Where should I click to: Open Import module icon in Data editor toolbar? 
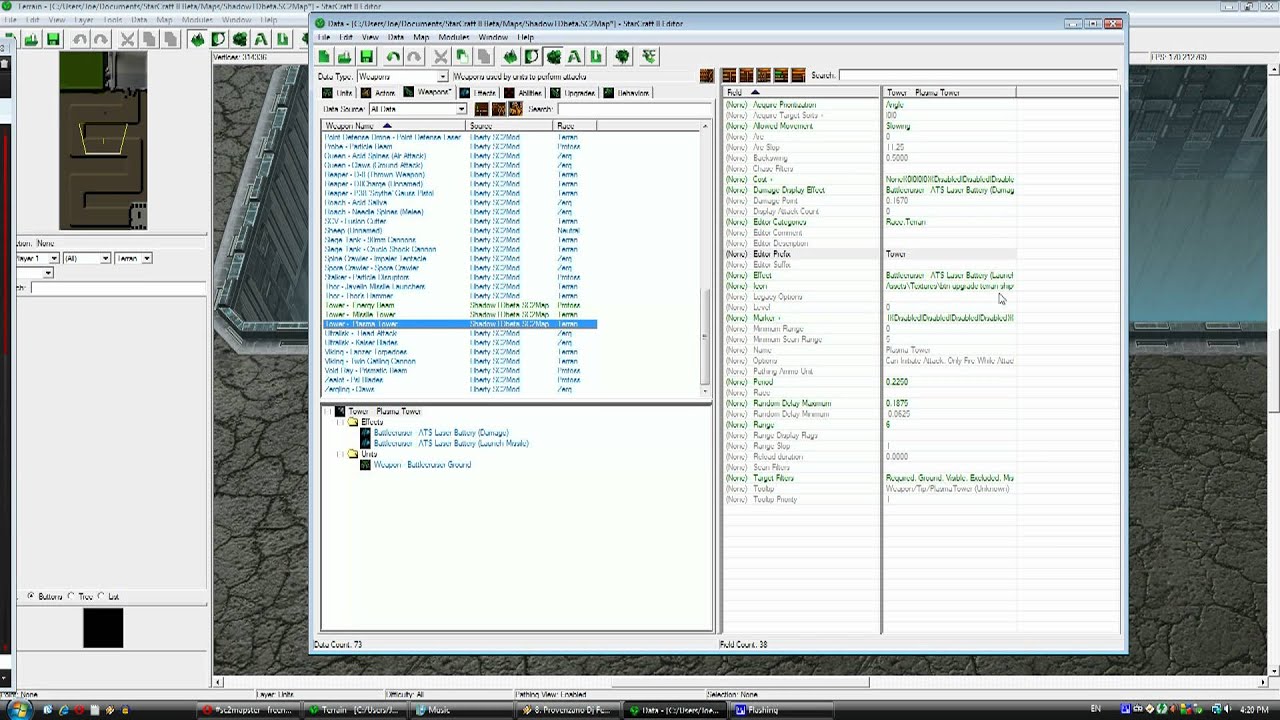coord(597,57)
